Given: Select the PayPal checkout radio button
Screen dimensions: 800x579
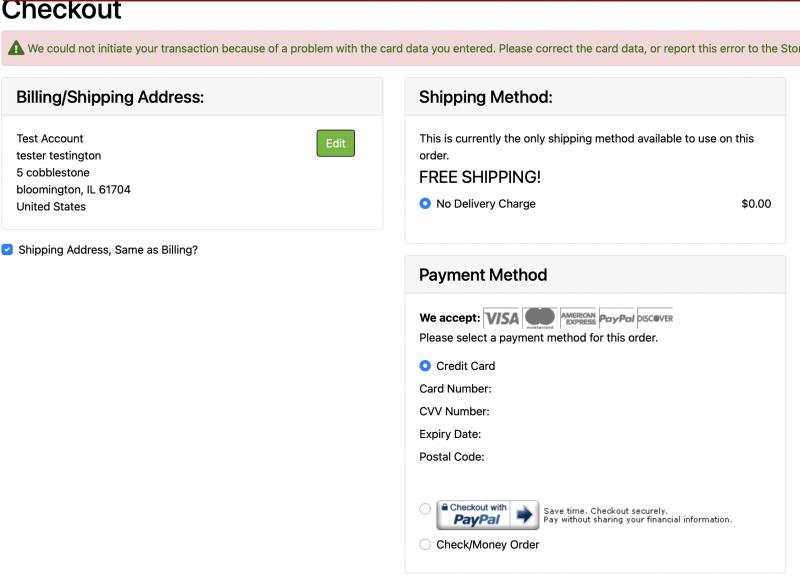Looking at the screenshot, I should click(425, 509).
